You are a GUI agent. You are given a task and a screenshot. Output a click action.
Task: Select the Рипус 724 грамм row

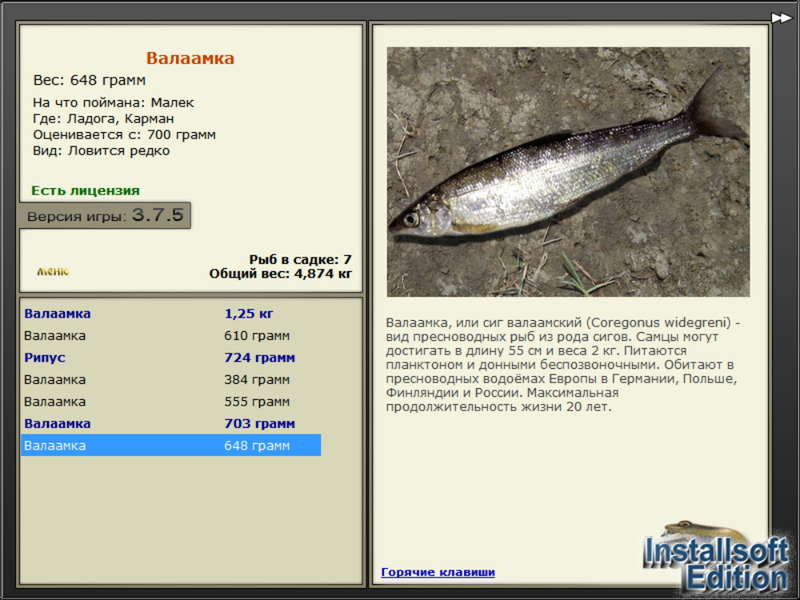pos(171,358)
